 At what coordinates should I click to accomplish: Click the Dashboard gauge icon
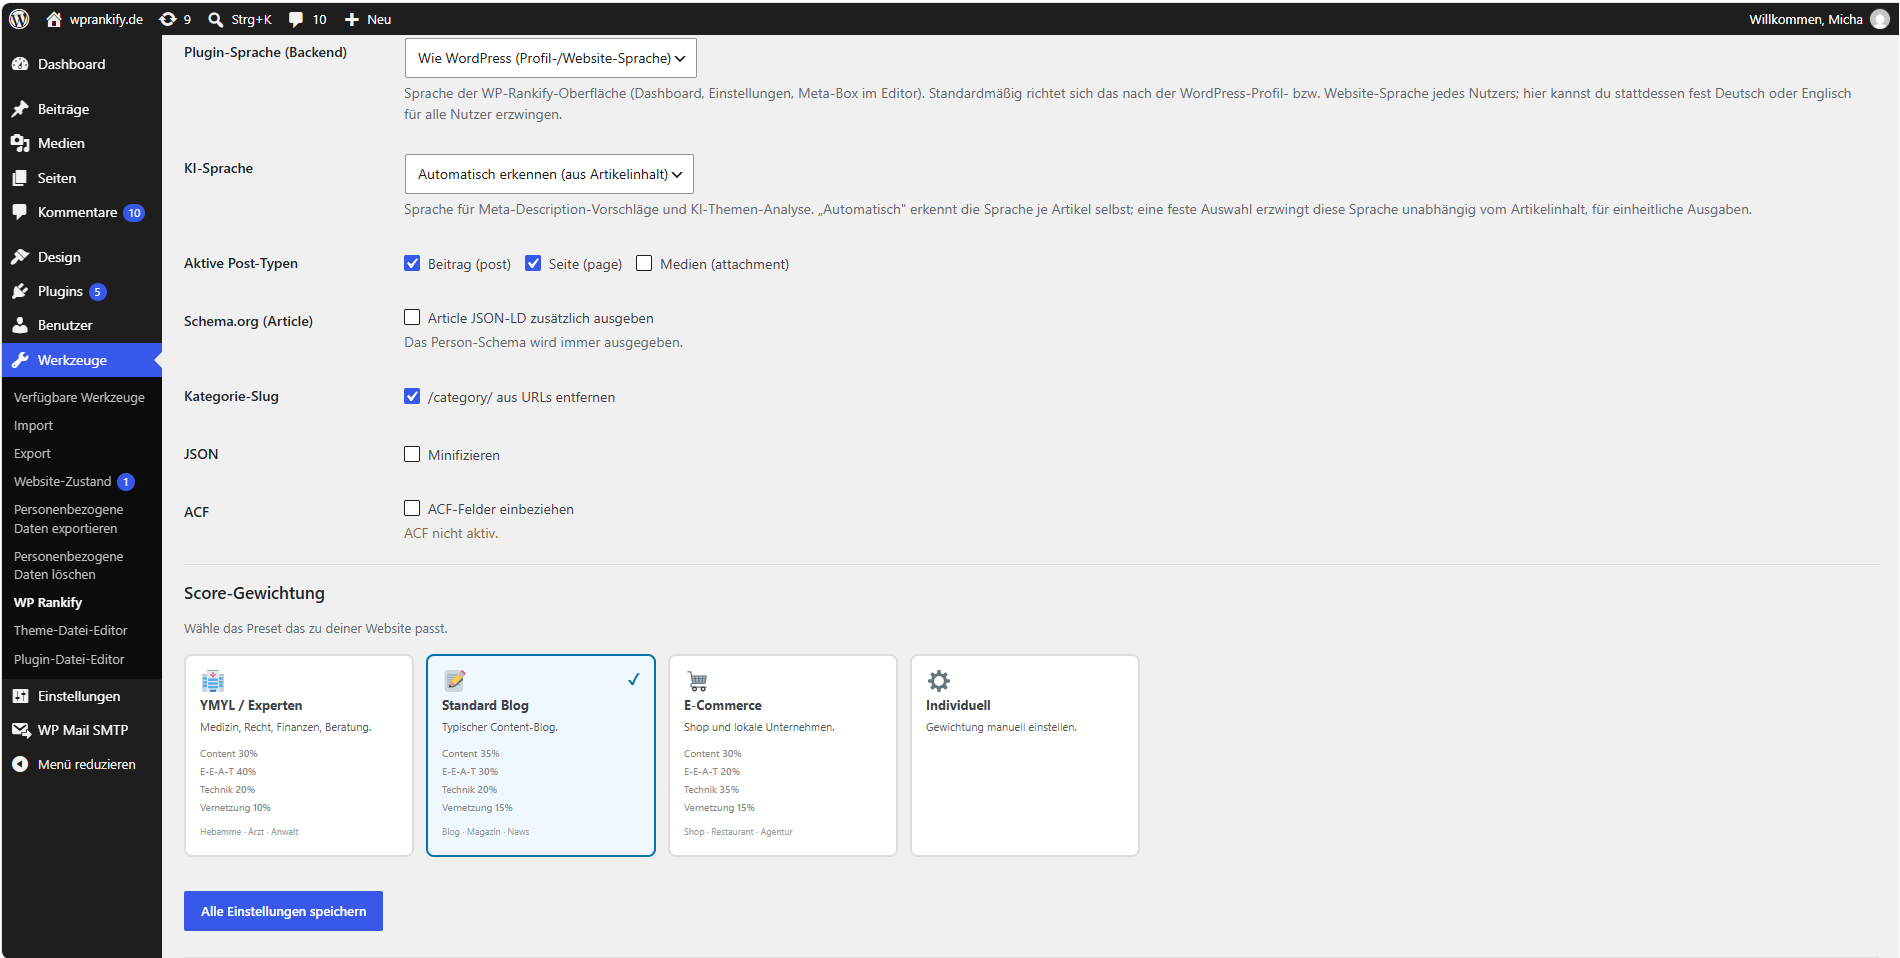(20, 64)
